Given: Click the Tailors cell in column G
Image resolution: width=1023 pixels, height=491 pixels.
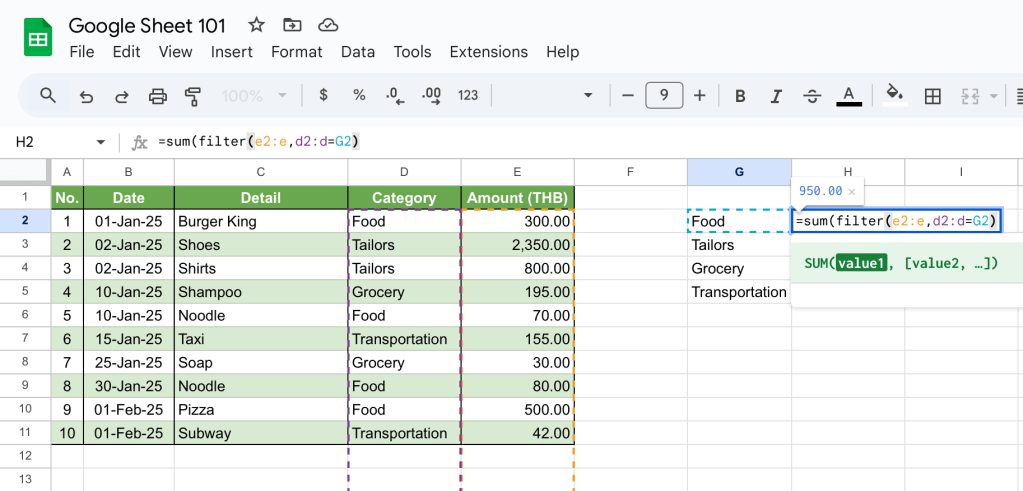Looking at the screenshot, I should click(x=739, y=245).
